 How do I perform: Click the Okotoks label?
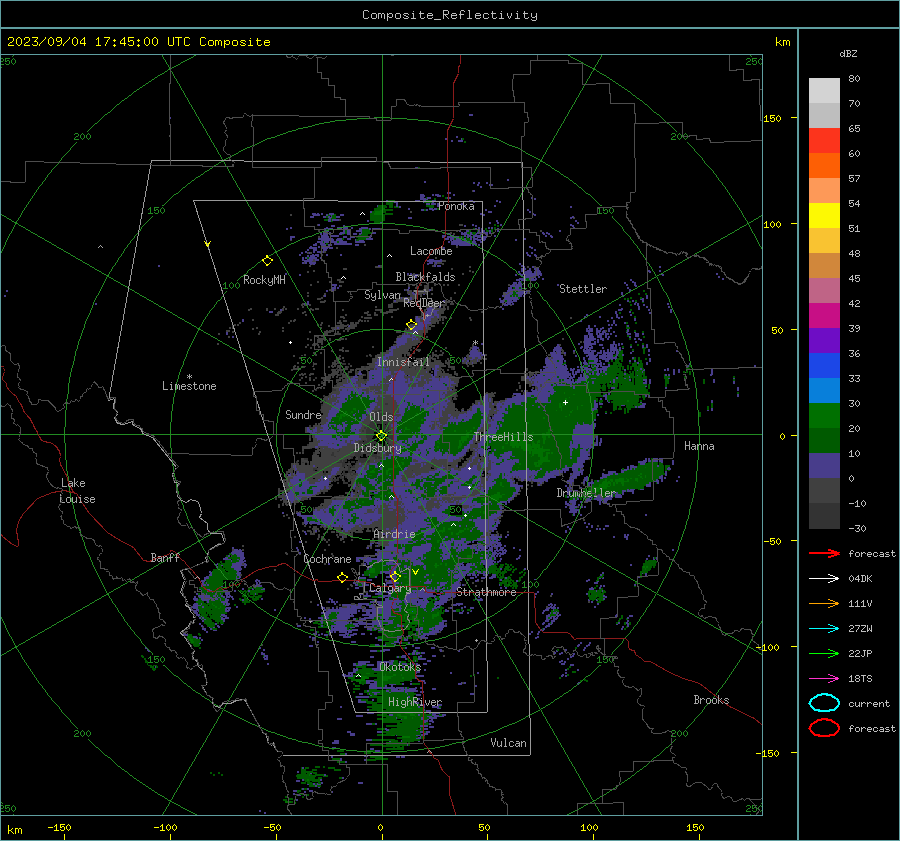(399, 666)
